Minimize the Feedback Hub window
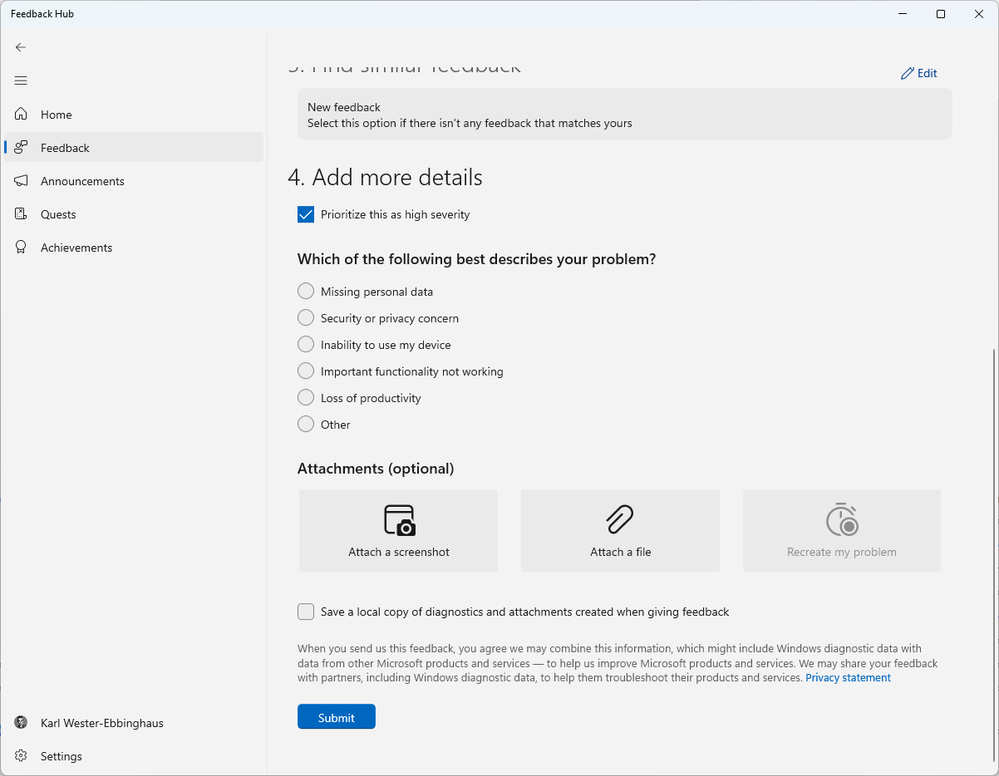 click(x=903, y=14)
